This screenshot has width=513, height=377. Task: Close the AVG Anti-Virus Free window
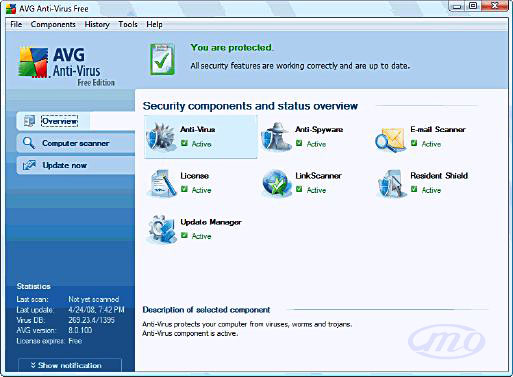click(495, 6)
